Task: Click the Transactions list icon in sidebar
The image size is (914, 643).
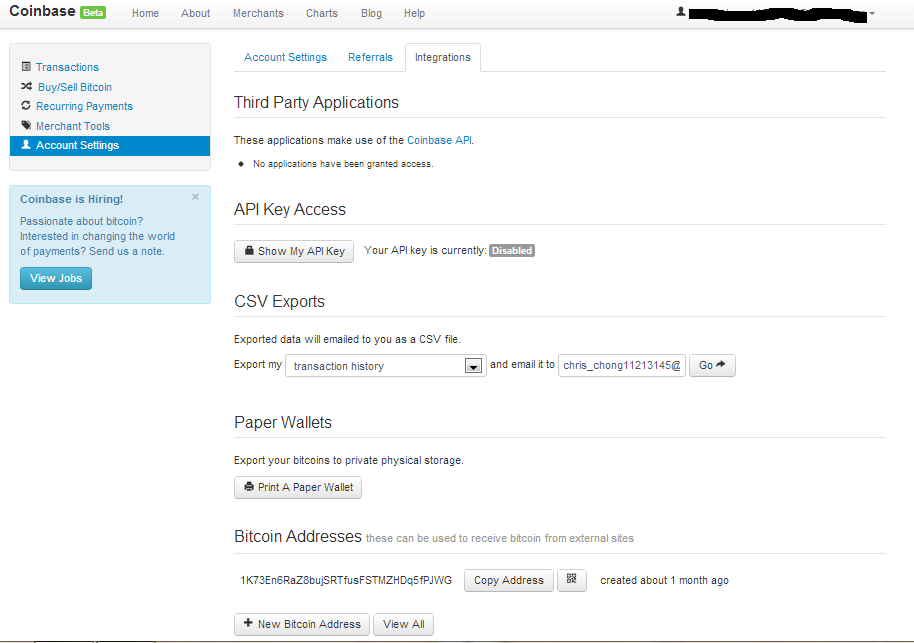Action: 26,66
